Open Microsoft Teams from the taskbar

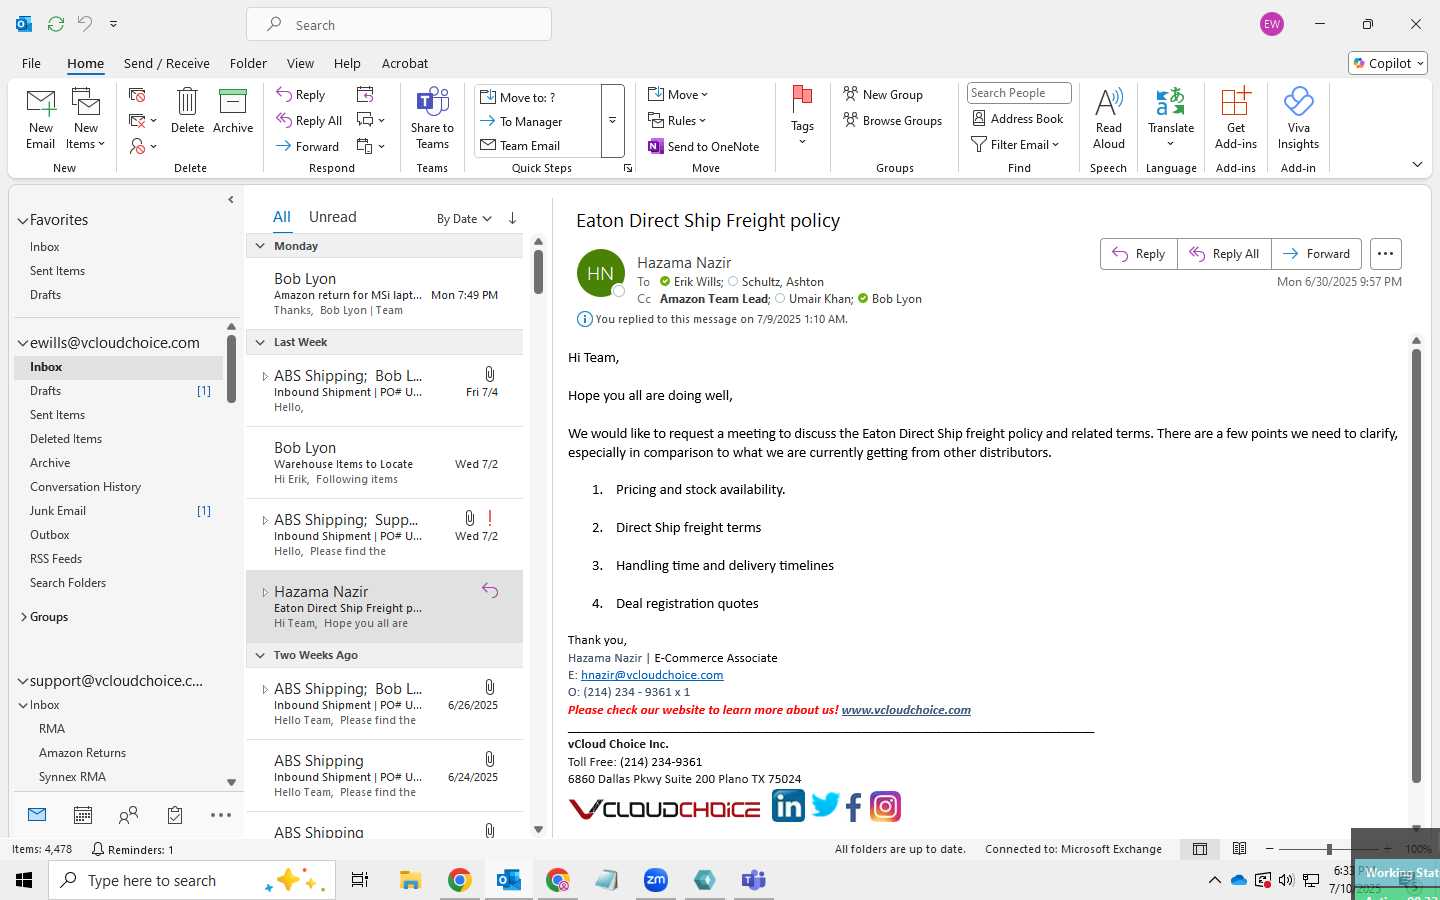[753, 880]
